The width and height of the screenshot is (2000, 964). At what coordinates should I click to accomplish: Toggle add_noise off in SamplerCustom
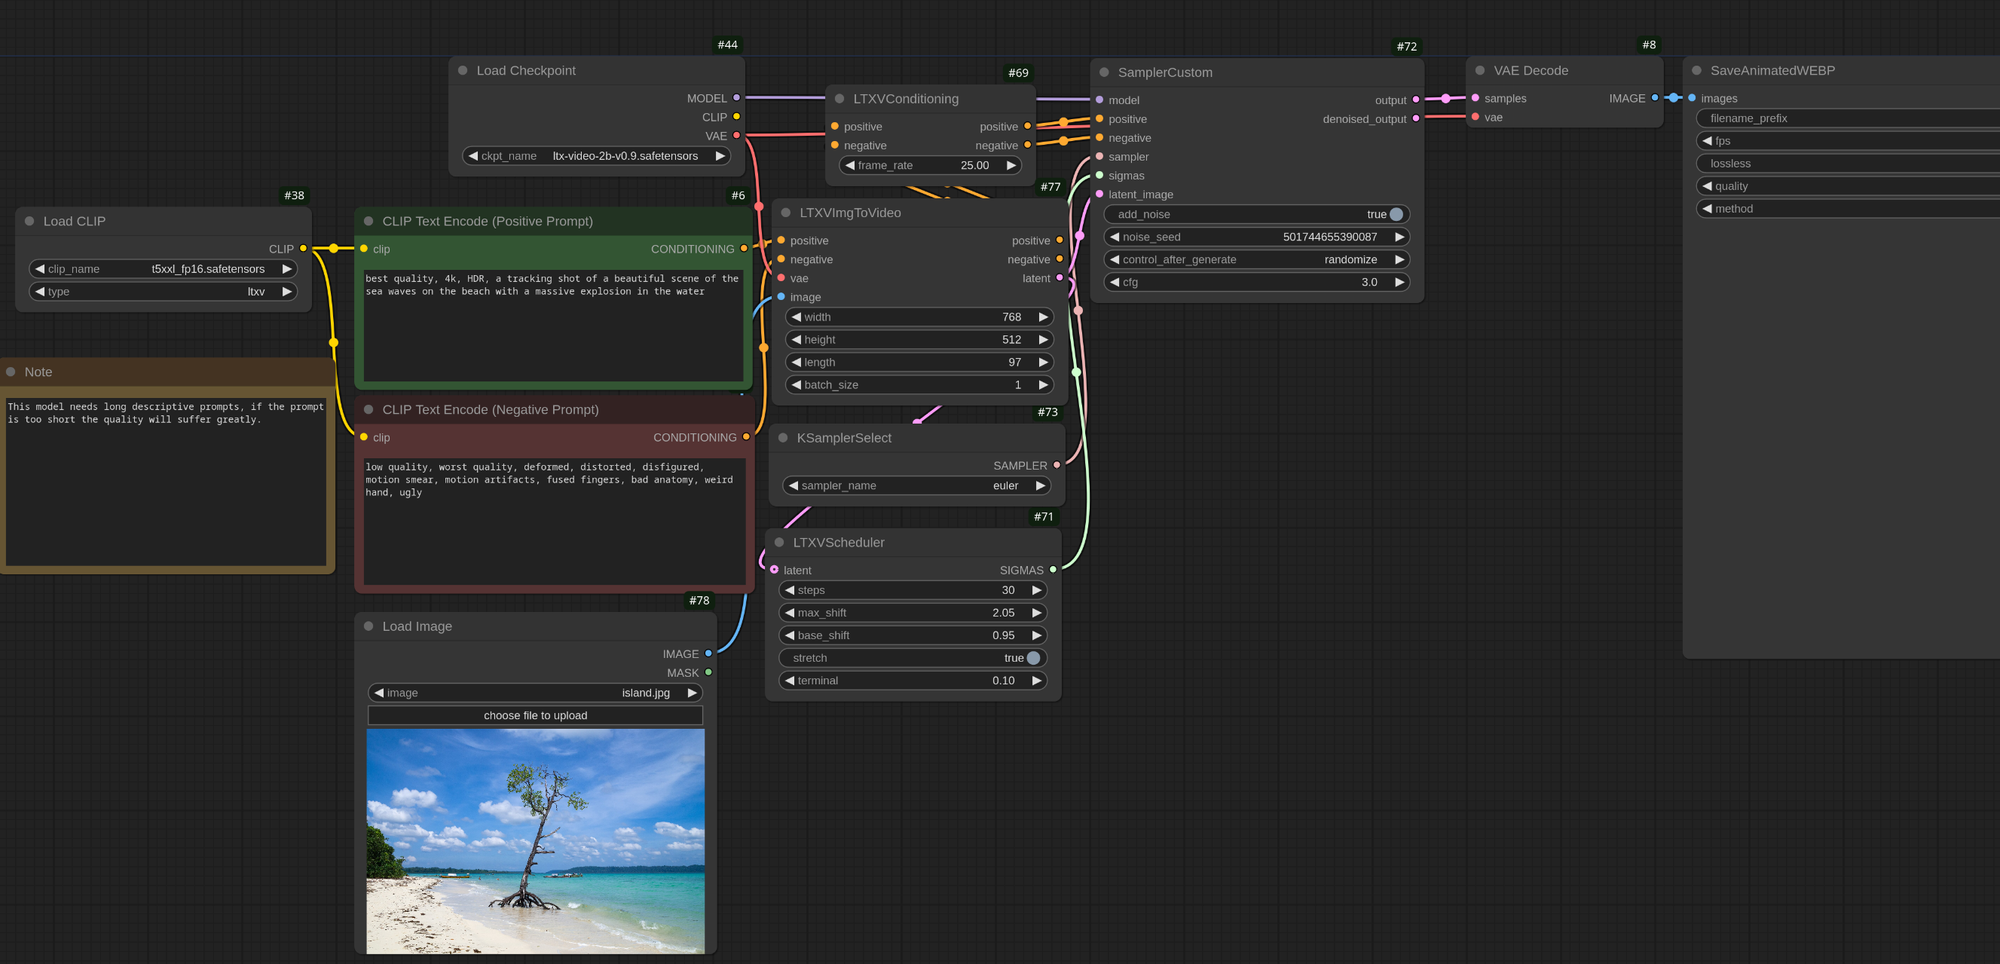[x=1394, y=214]
